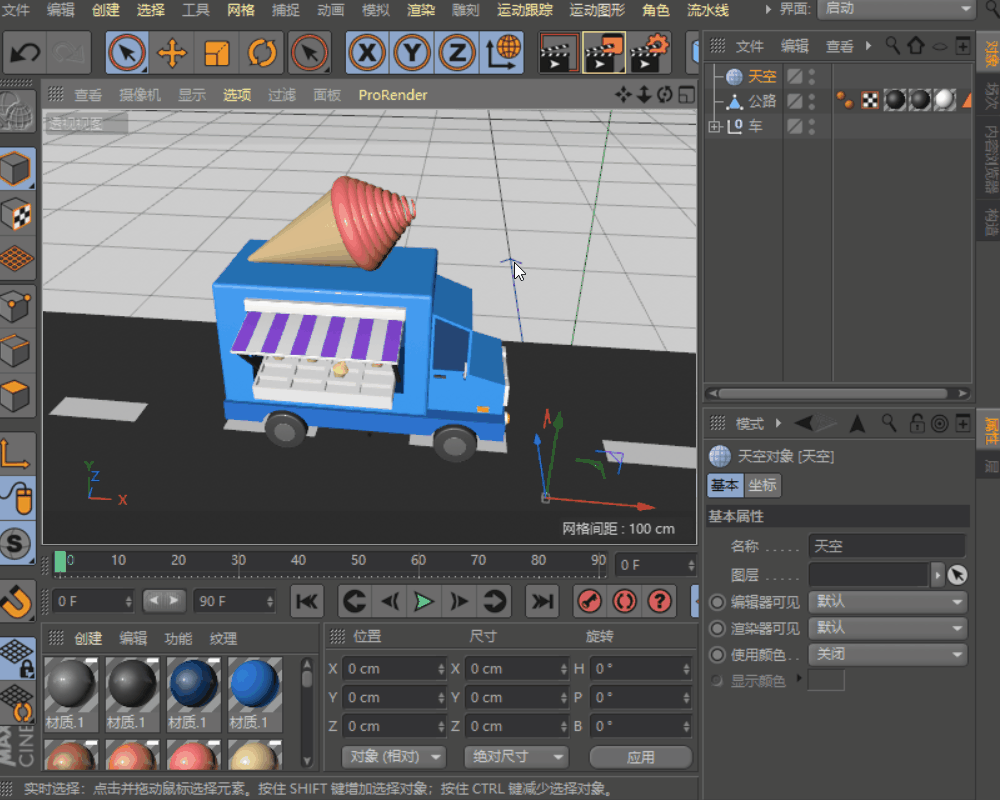Open the ProRender viewport menu

click(x=393, y=95)
